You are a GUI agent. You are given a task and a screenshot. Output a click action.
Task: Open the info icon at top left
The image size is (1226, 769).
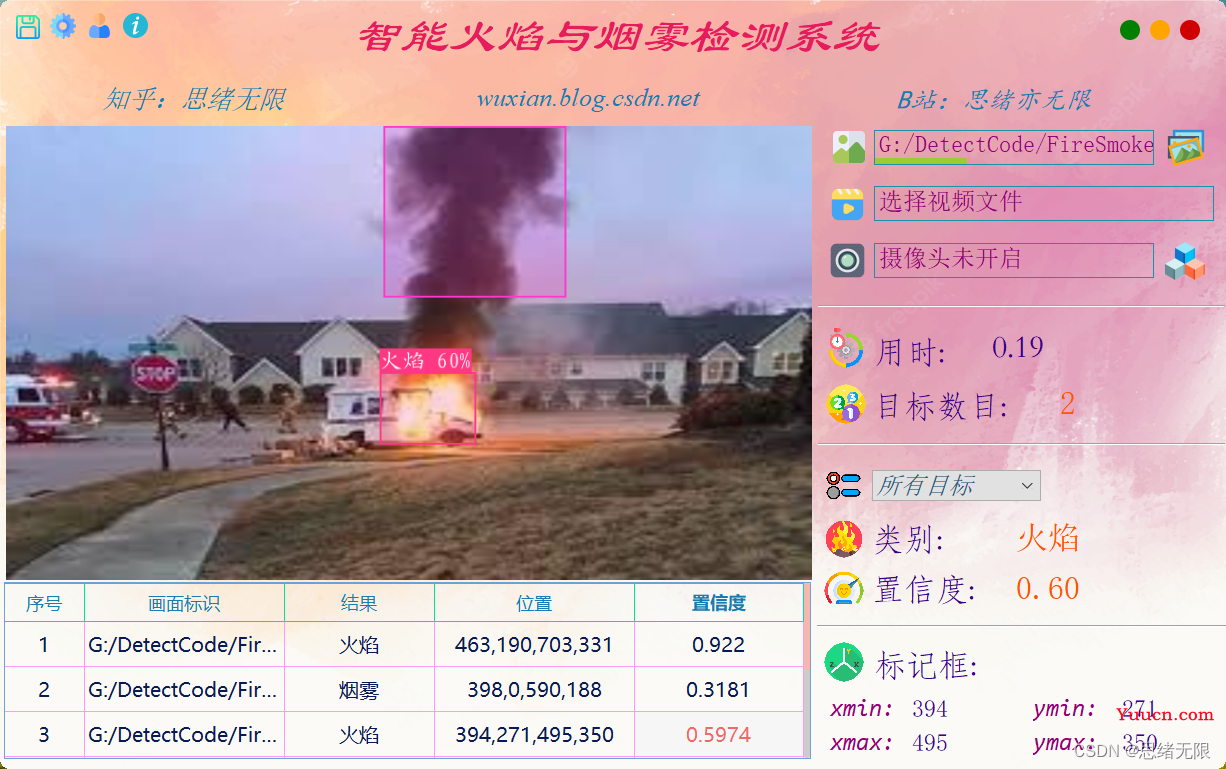tap(136, 26)
